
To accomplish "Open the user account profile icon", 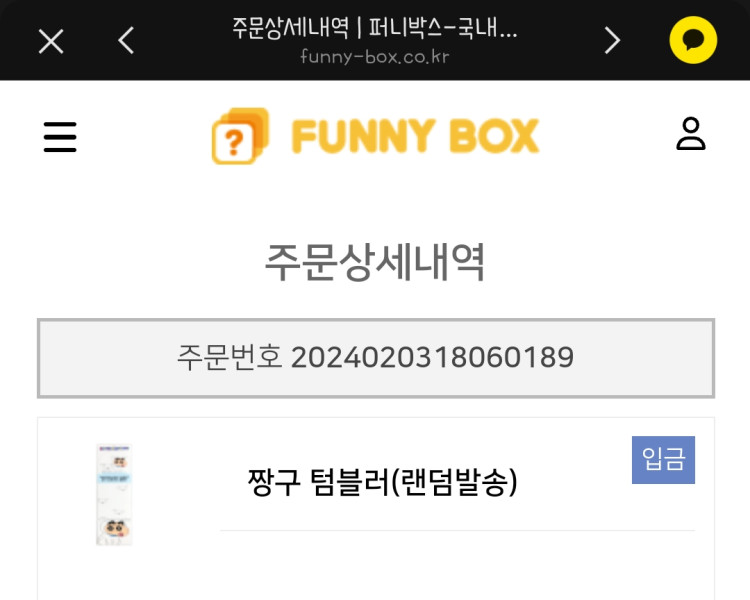I will (x=691, y=134).
